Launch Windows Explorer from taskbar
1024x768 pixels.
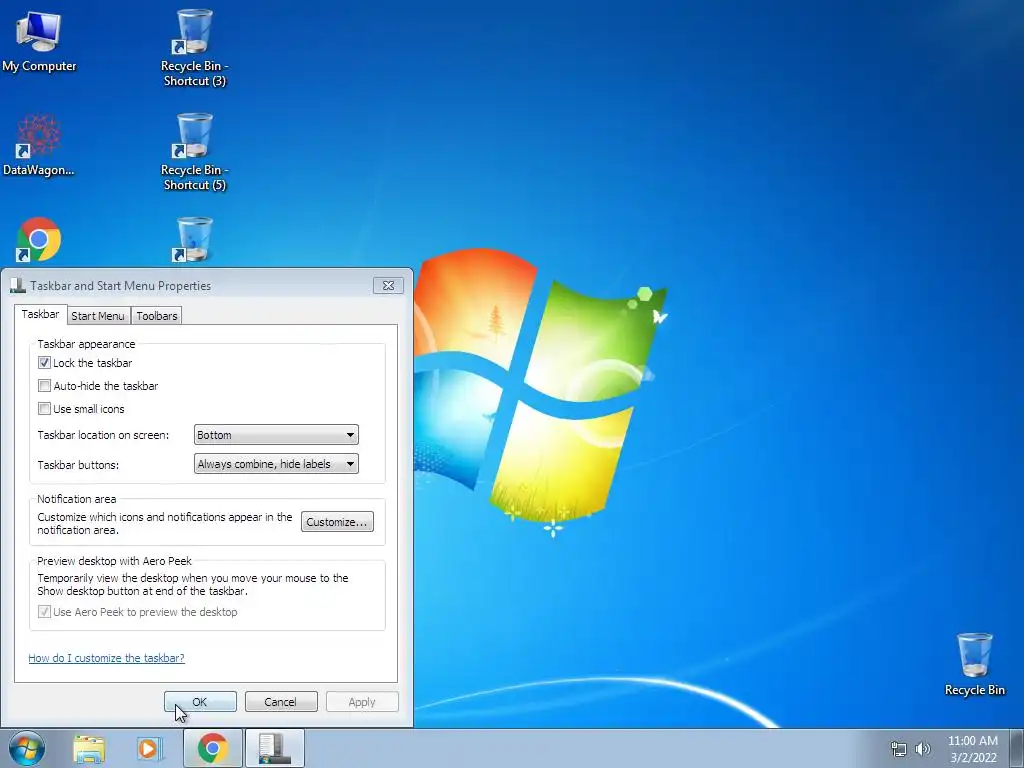[89, 749]
